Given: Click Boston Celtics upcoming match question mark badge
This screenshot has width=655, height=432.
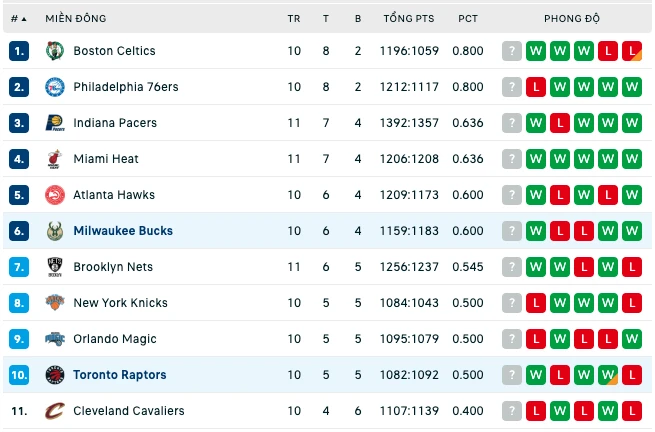Looking at the screenshot, I should 512,51.
